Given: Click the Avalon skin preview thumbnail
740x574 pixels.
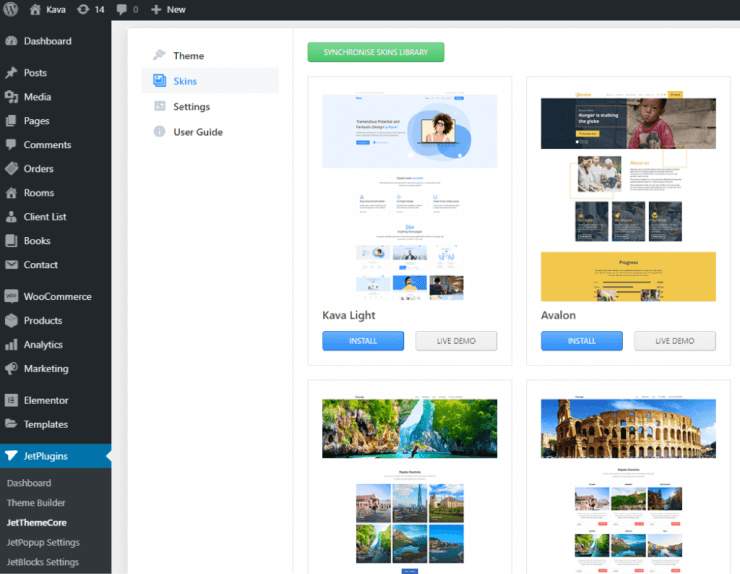Looking at the screenshot, I should pyautogui.click(x=628, y=195).
